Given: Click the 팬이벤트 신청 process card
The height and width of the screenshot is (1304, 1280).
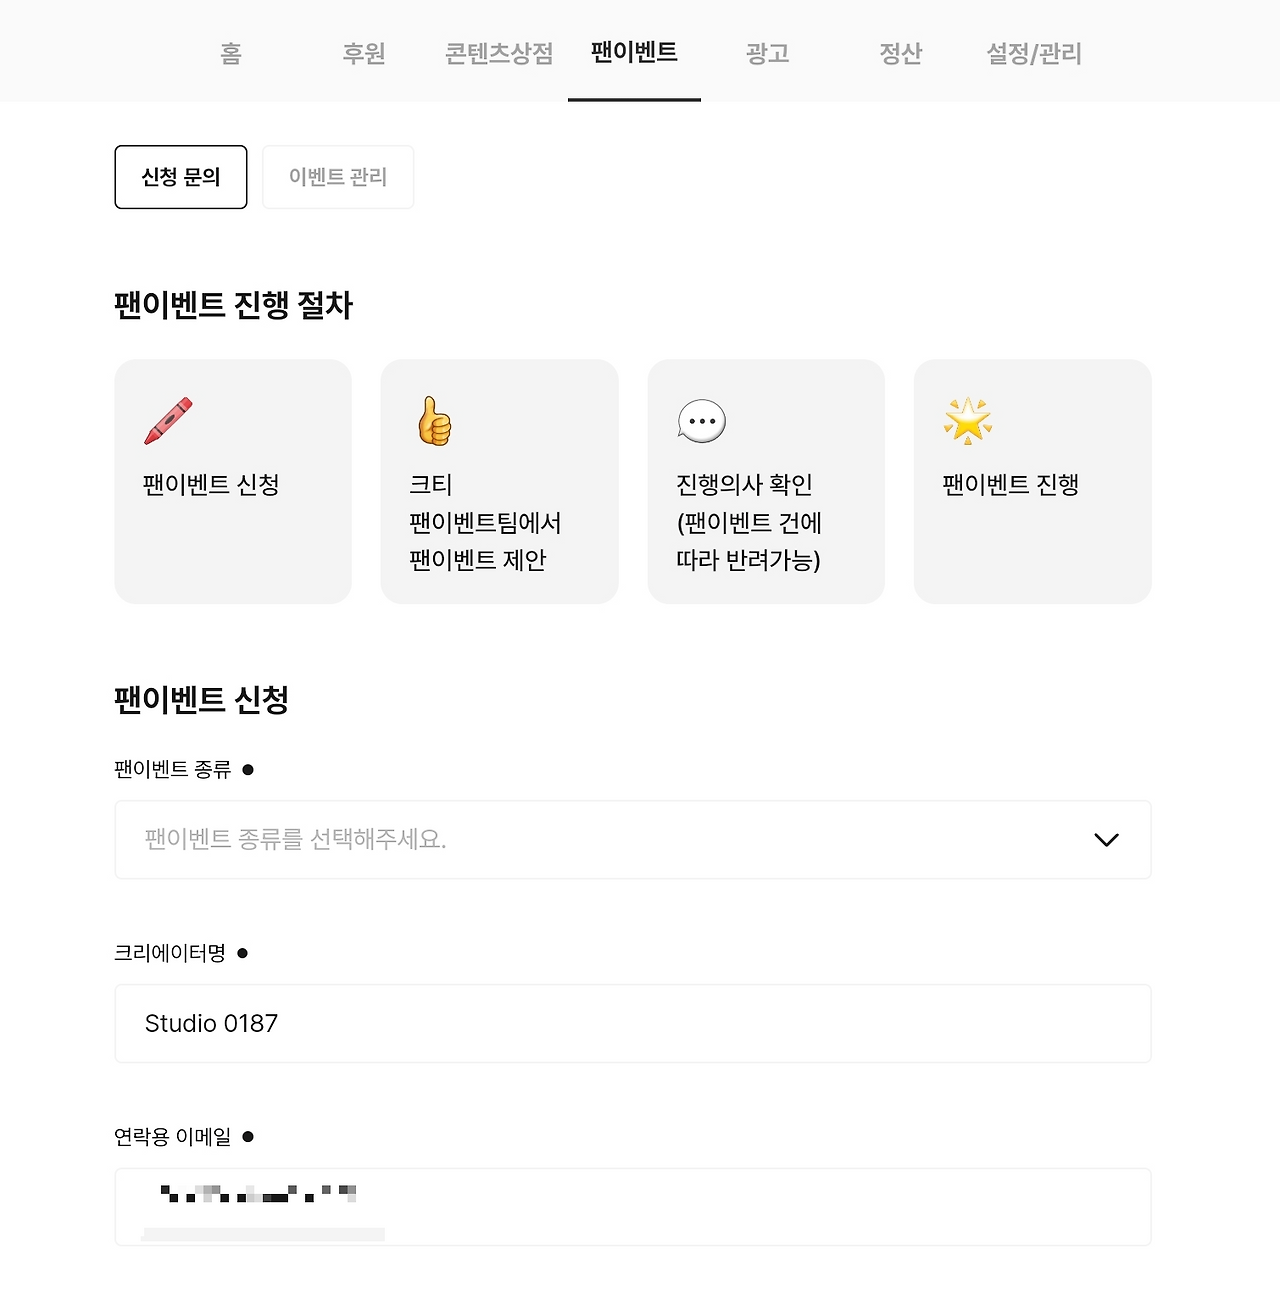Looking at the screenshot, I should [x=233, y=481].
